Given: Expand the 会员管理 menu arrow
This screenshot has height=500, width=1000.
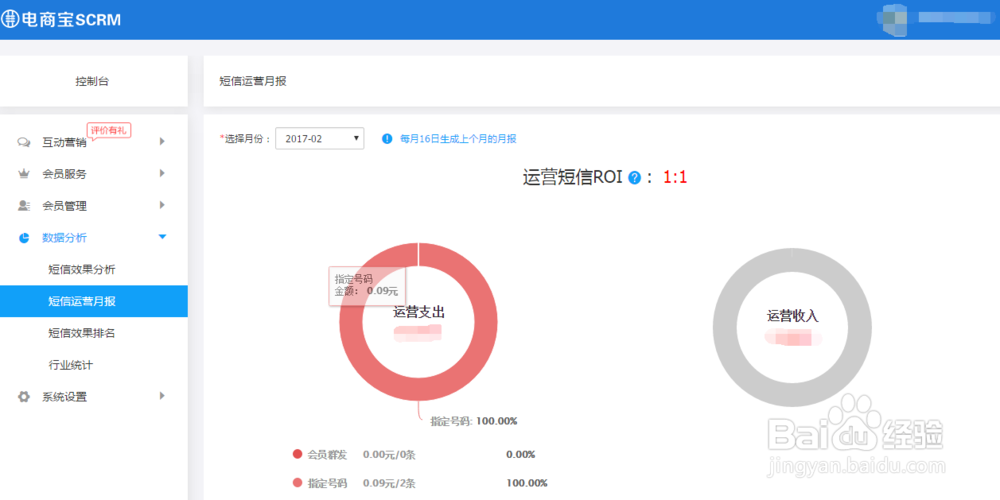Looking at the screenshot, I should pyautogui.click(x=162, y=205).
